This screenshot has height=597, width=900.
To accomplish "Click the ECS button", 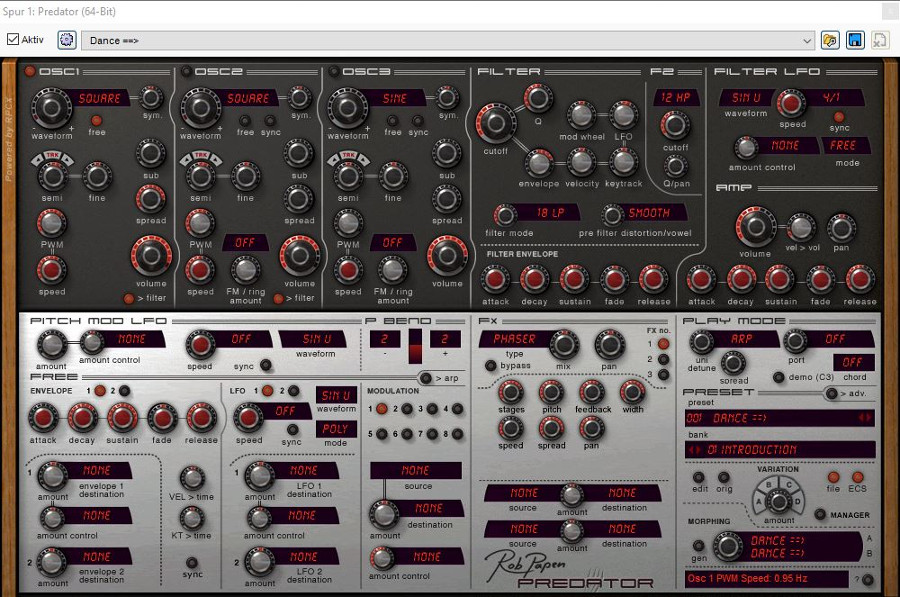I will point(858,477).
